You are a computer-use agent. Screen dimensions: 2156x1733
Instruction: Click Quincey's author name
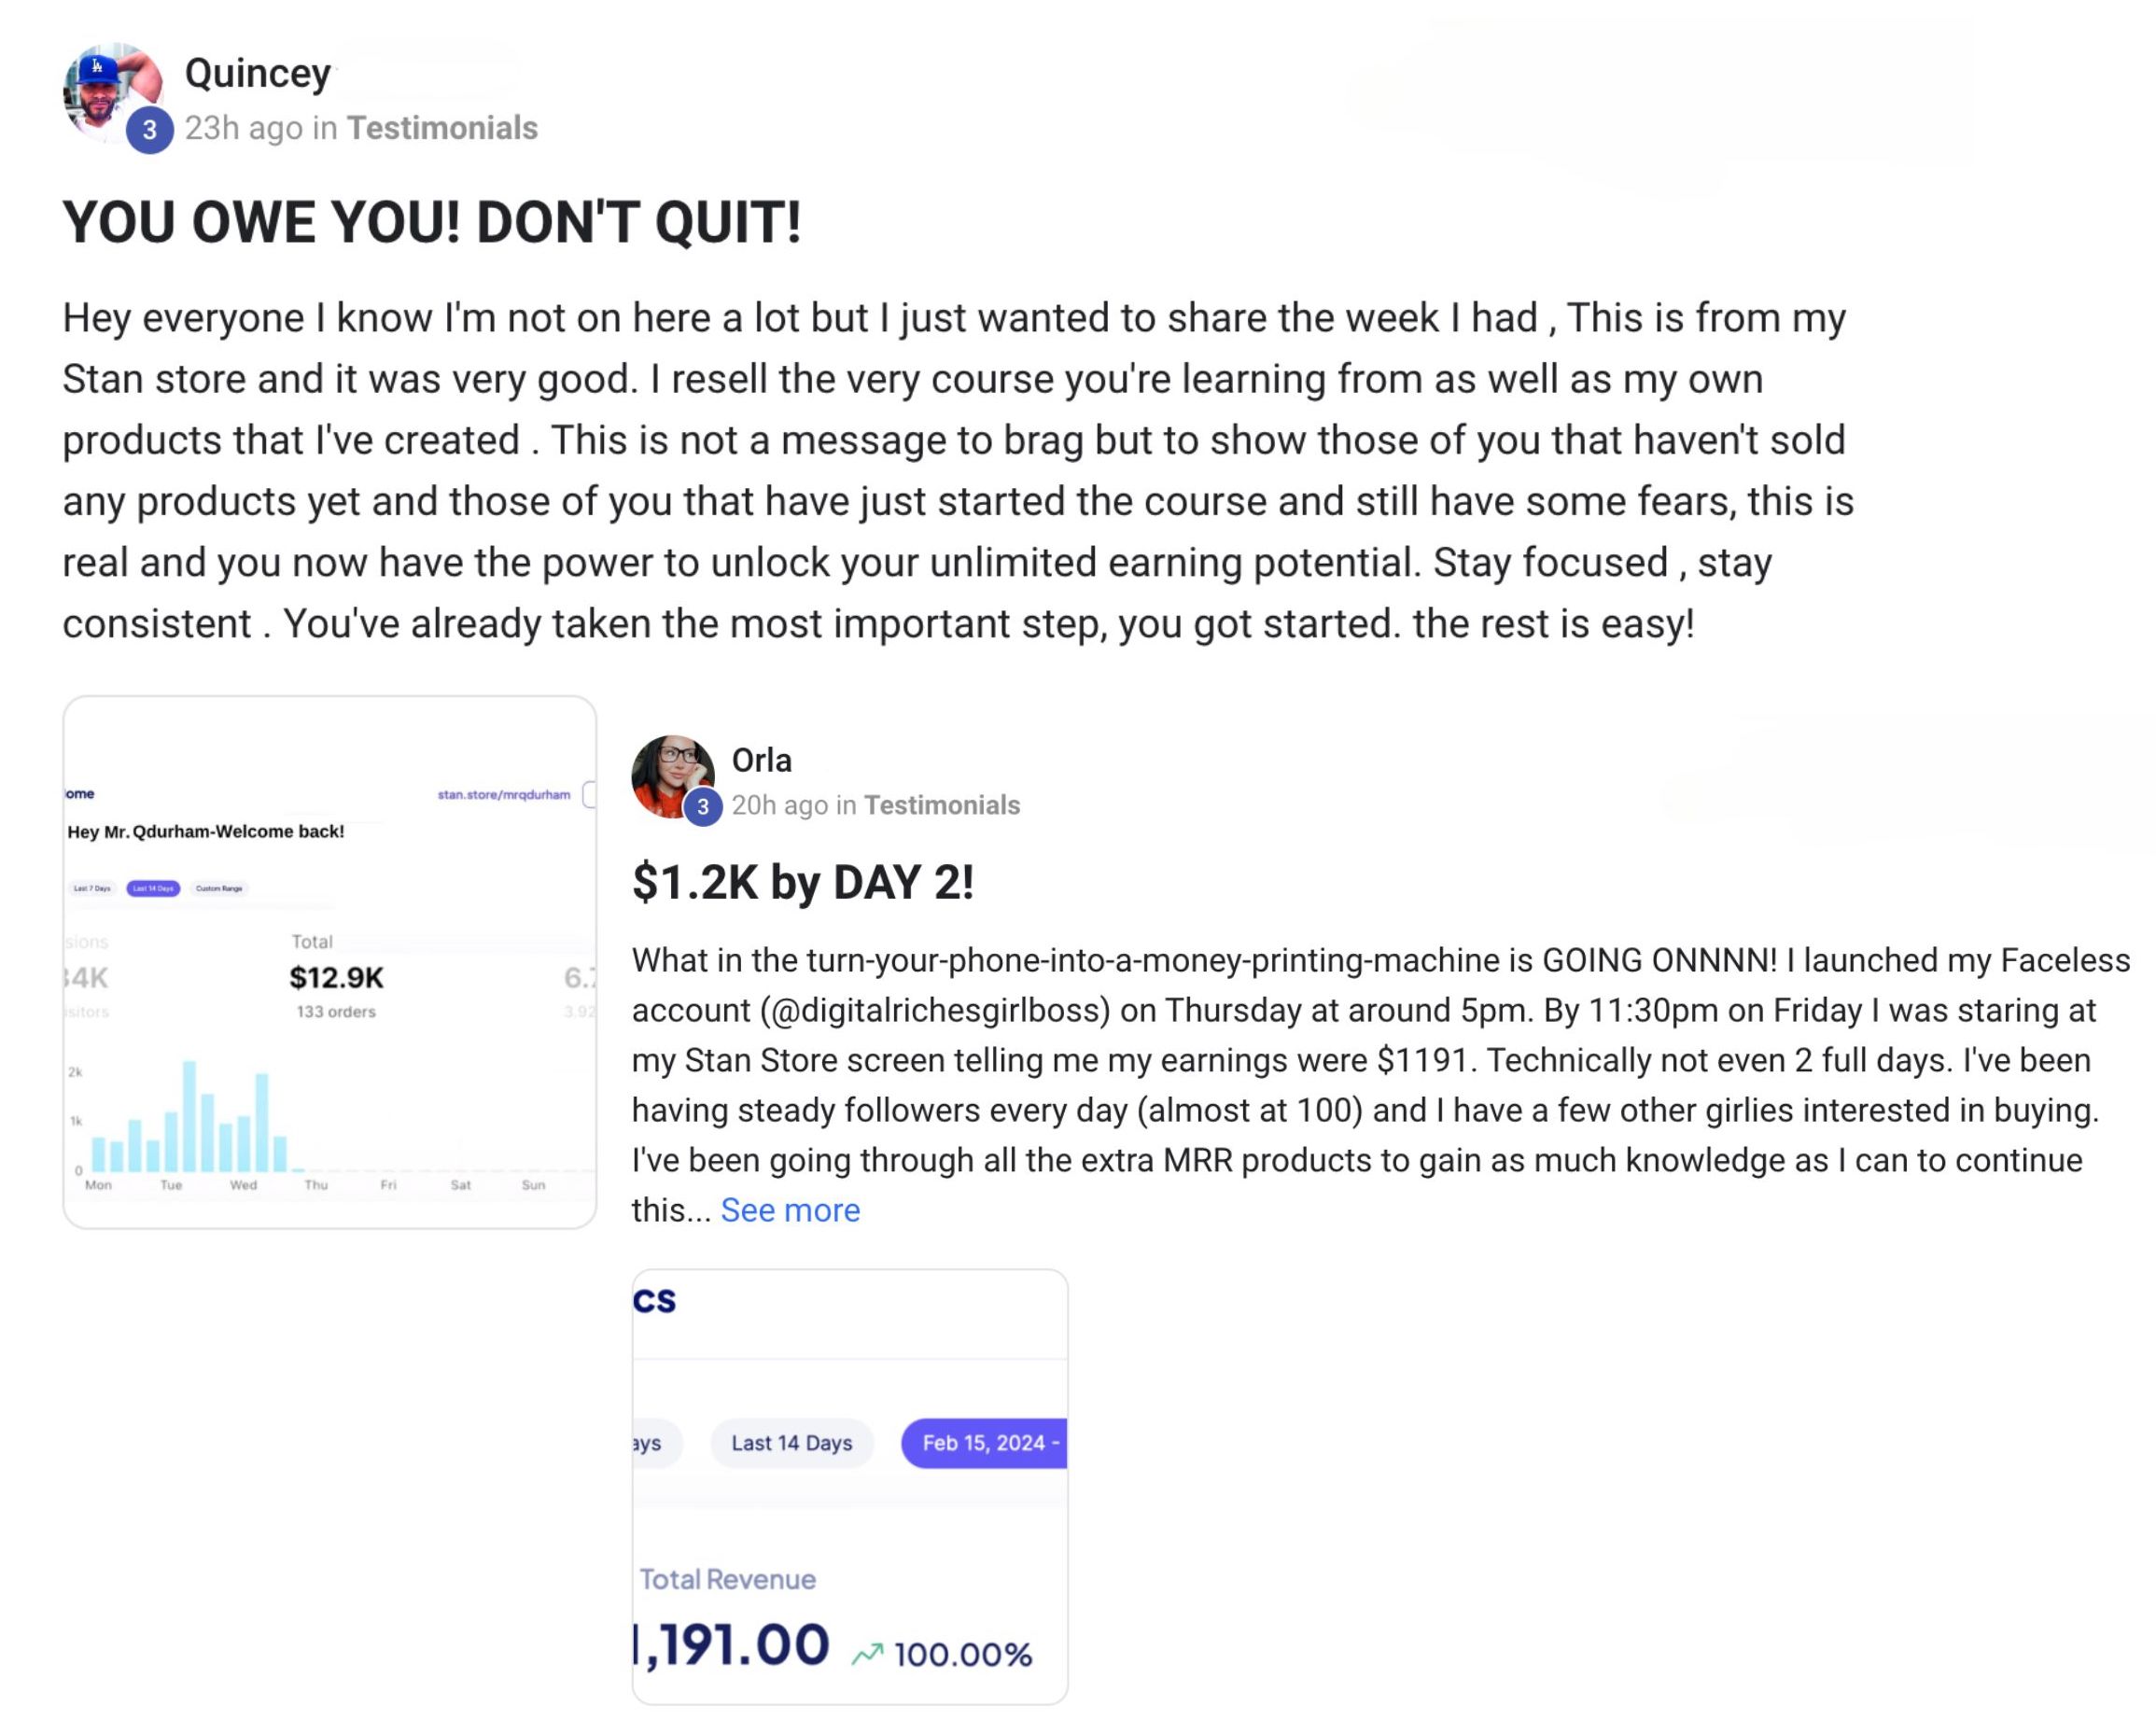pyautogui.click(x=258, y=73)
